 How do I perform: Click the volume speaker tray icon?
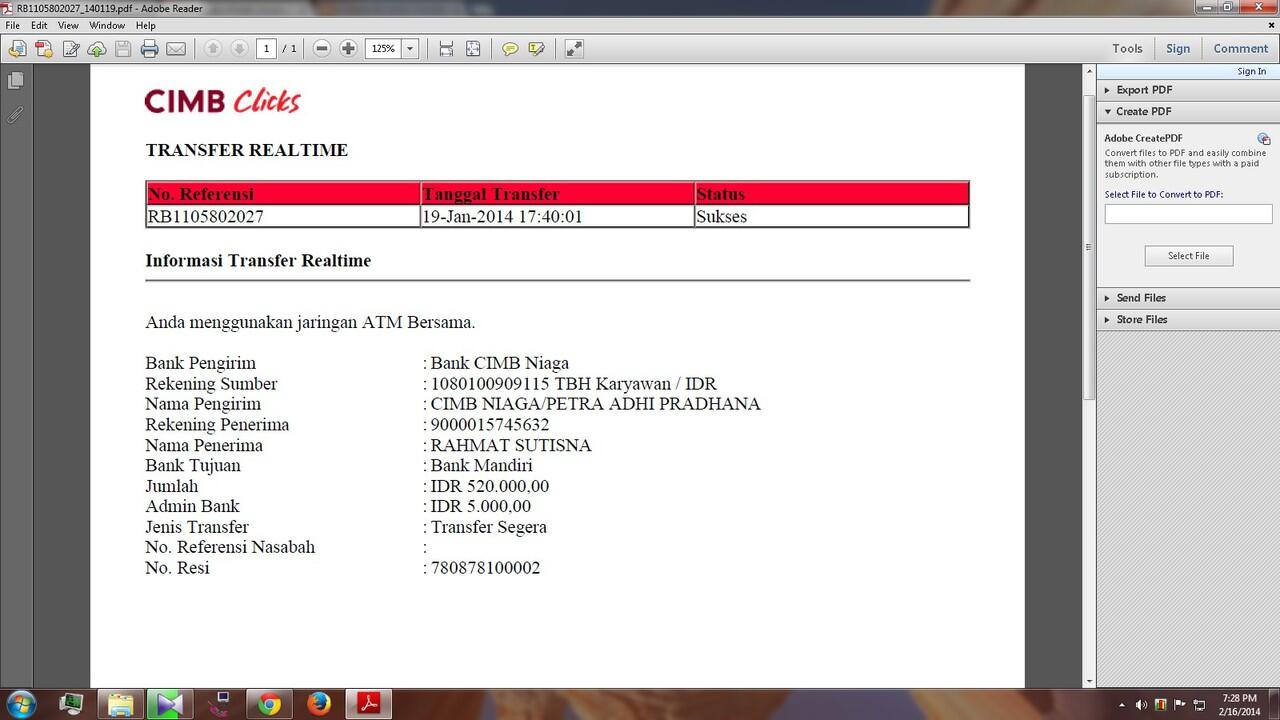[1142, 704]
